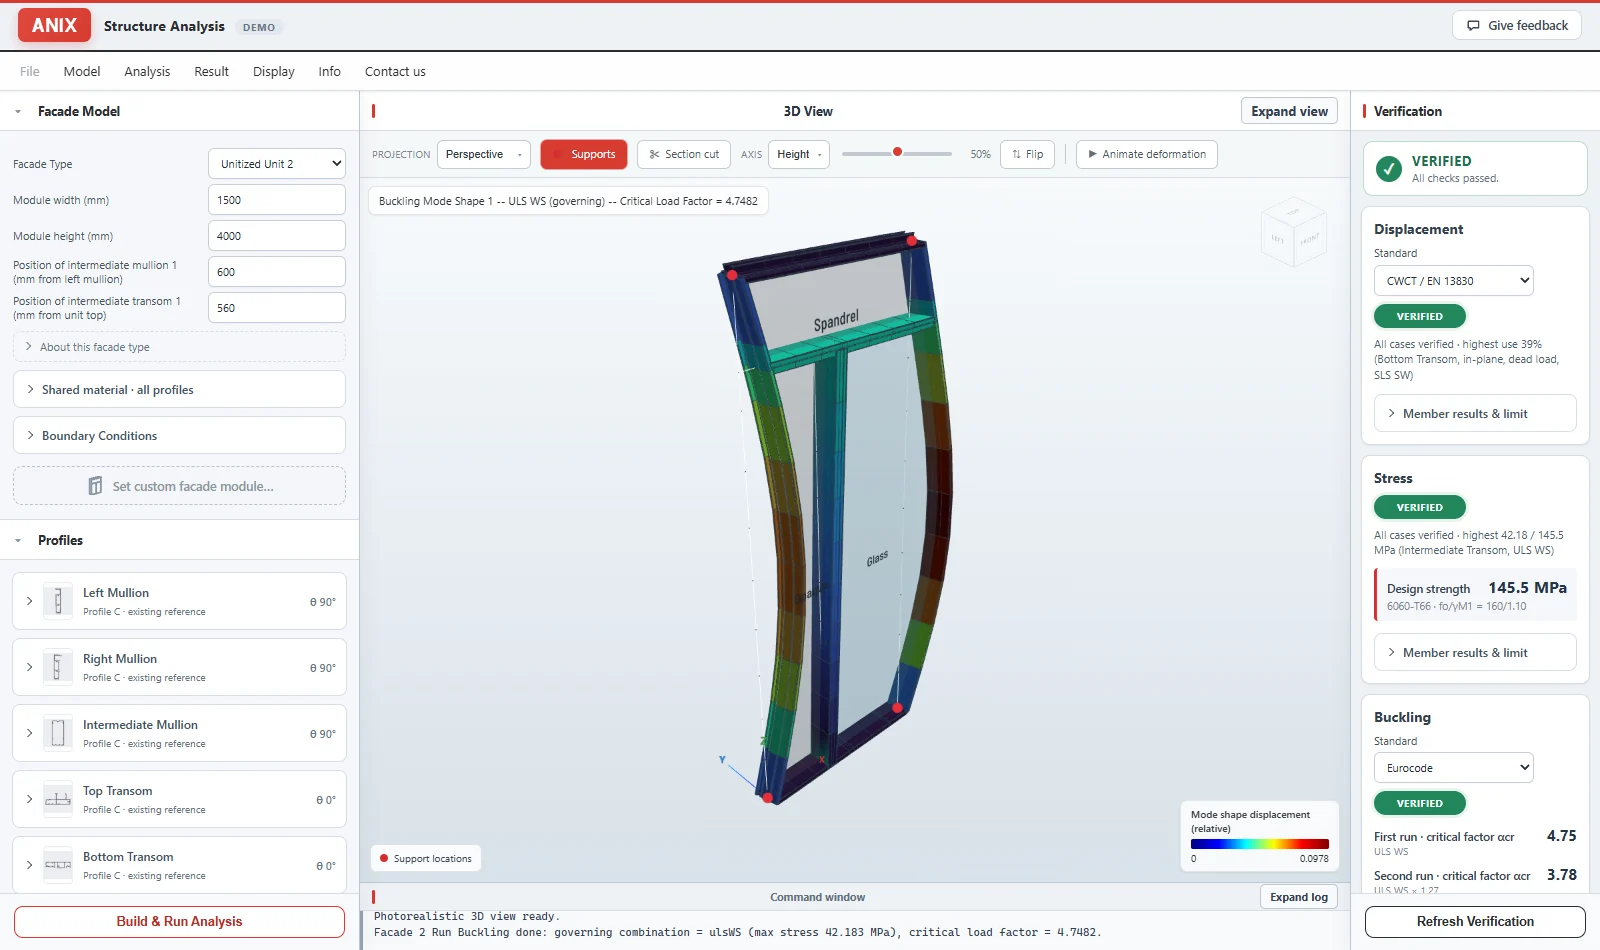Click Expand view button
1600x950 pixels.
[x=1289, y=111]
